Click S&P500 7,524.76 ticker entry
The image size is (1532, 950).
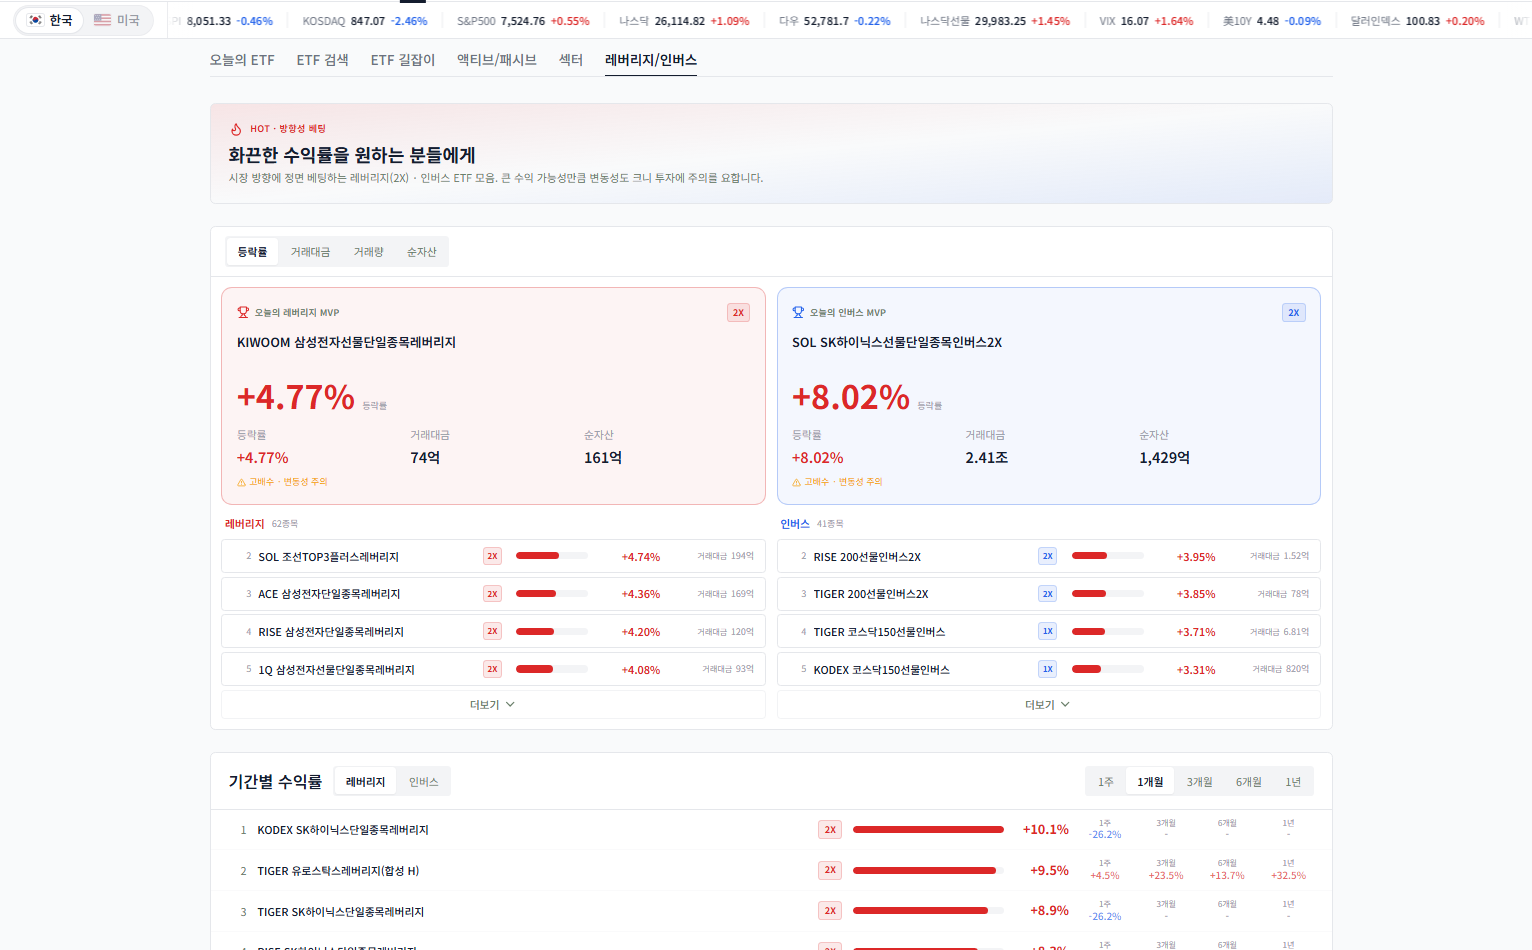point(523,21)
